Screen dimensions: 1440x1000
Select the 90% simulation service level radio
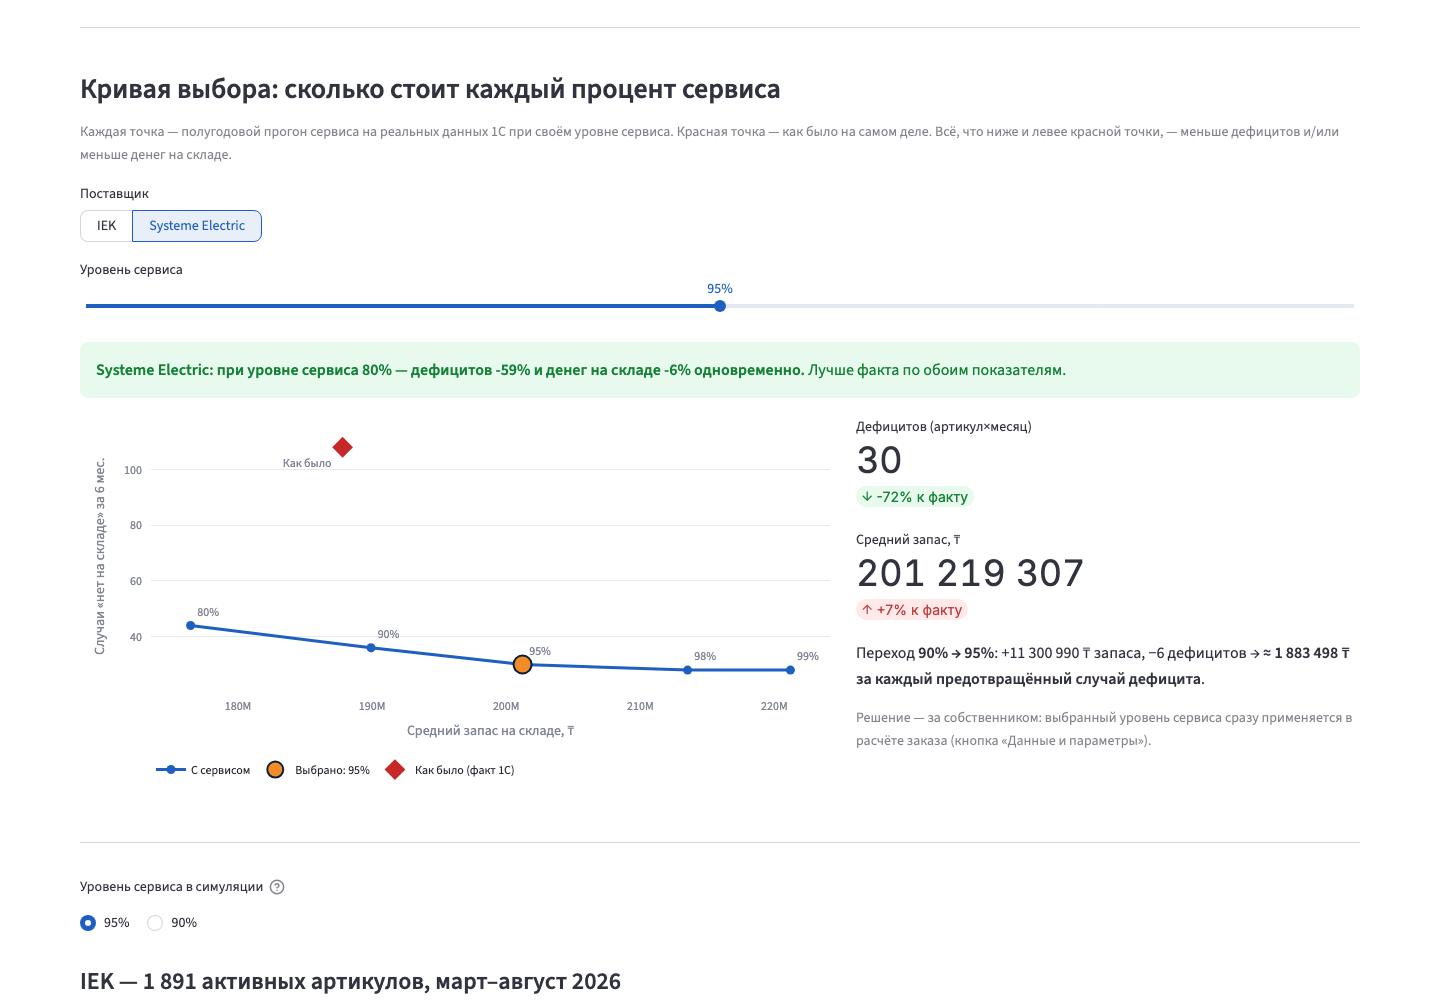click(x=155, y=923)
